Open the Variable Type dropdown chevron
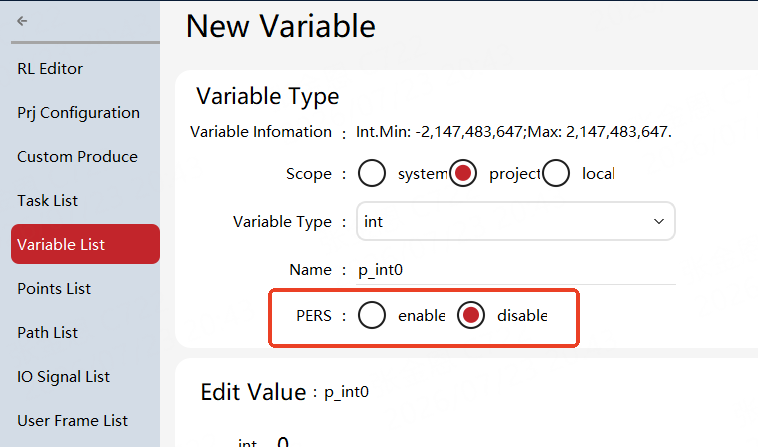This screenshot has height=447, width=758. [x=658, y=221]
